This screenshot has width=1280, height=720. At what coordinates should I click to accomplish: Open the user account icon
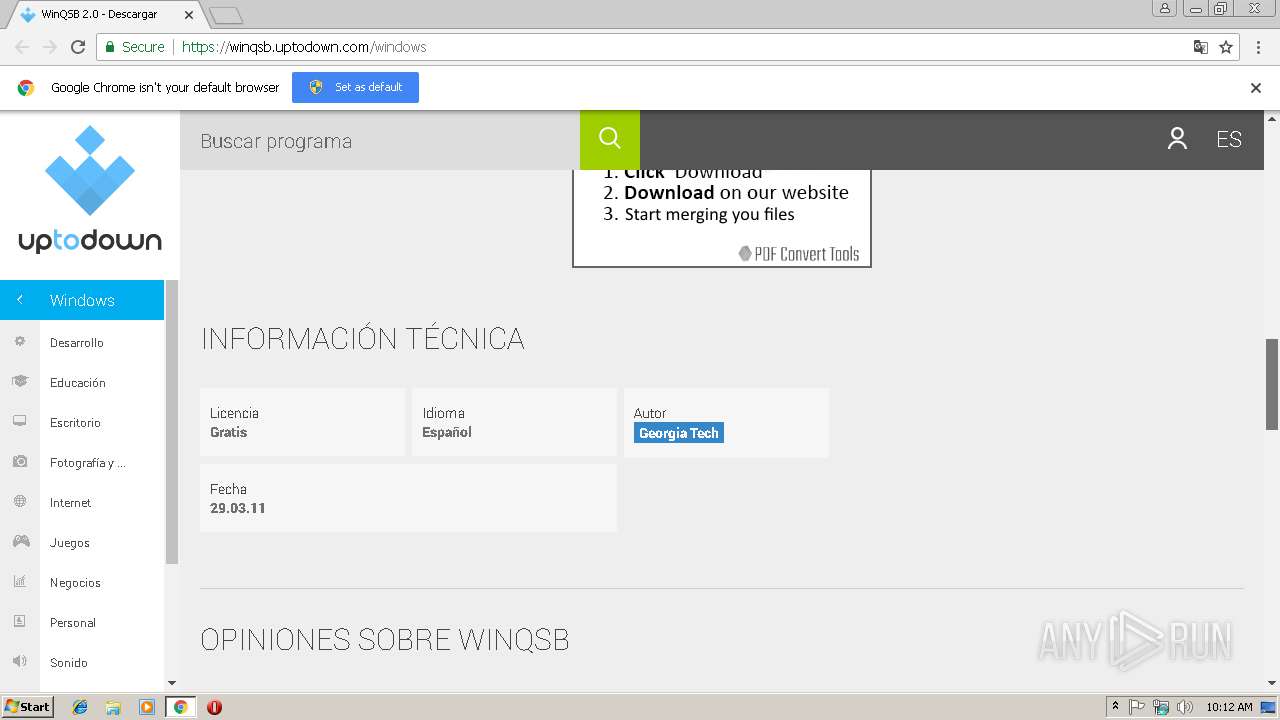tap(1177, 139)
